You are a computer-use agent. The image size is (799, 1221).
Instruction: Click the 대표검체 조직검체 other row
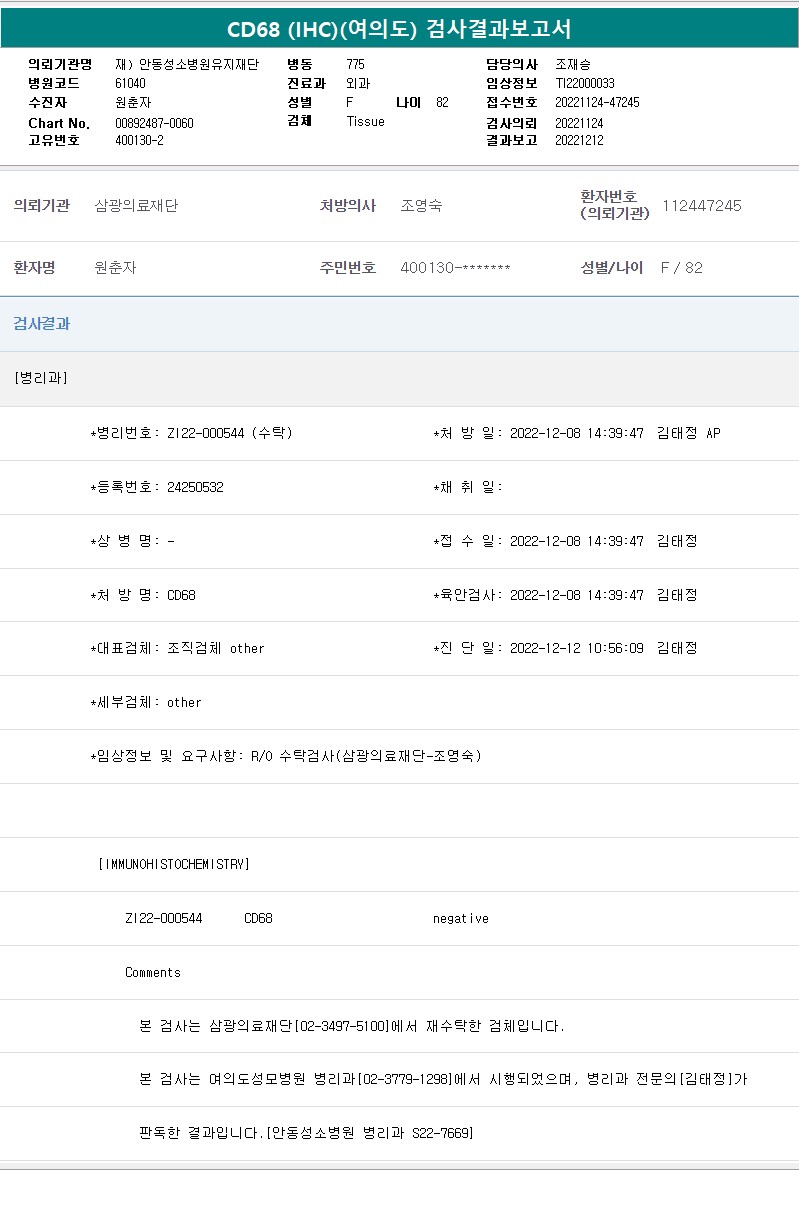click(x=178, y=648)
